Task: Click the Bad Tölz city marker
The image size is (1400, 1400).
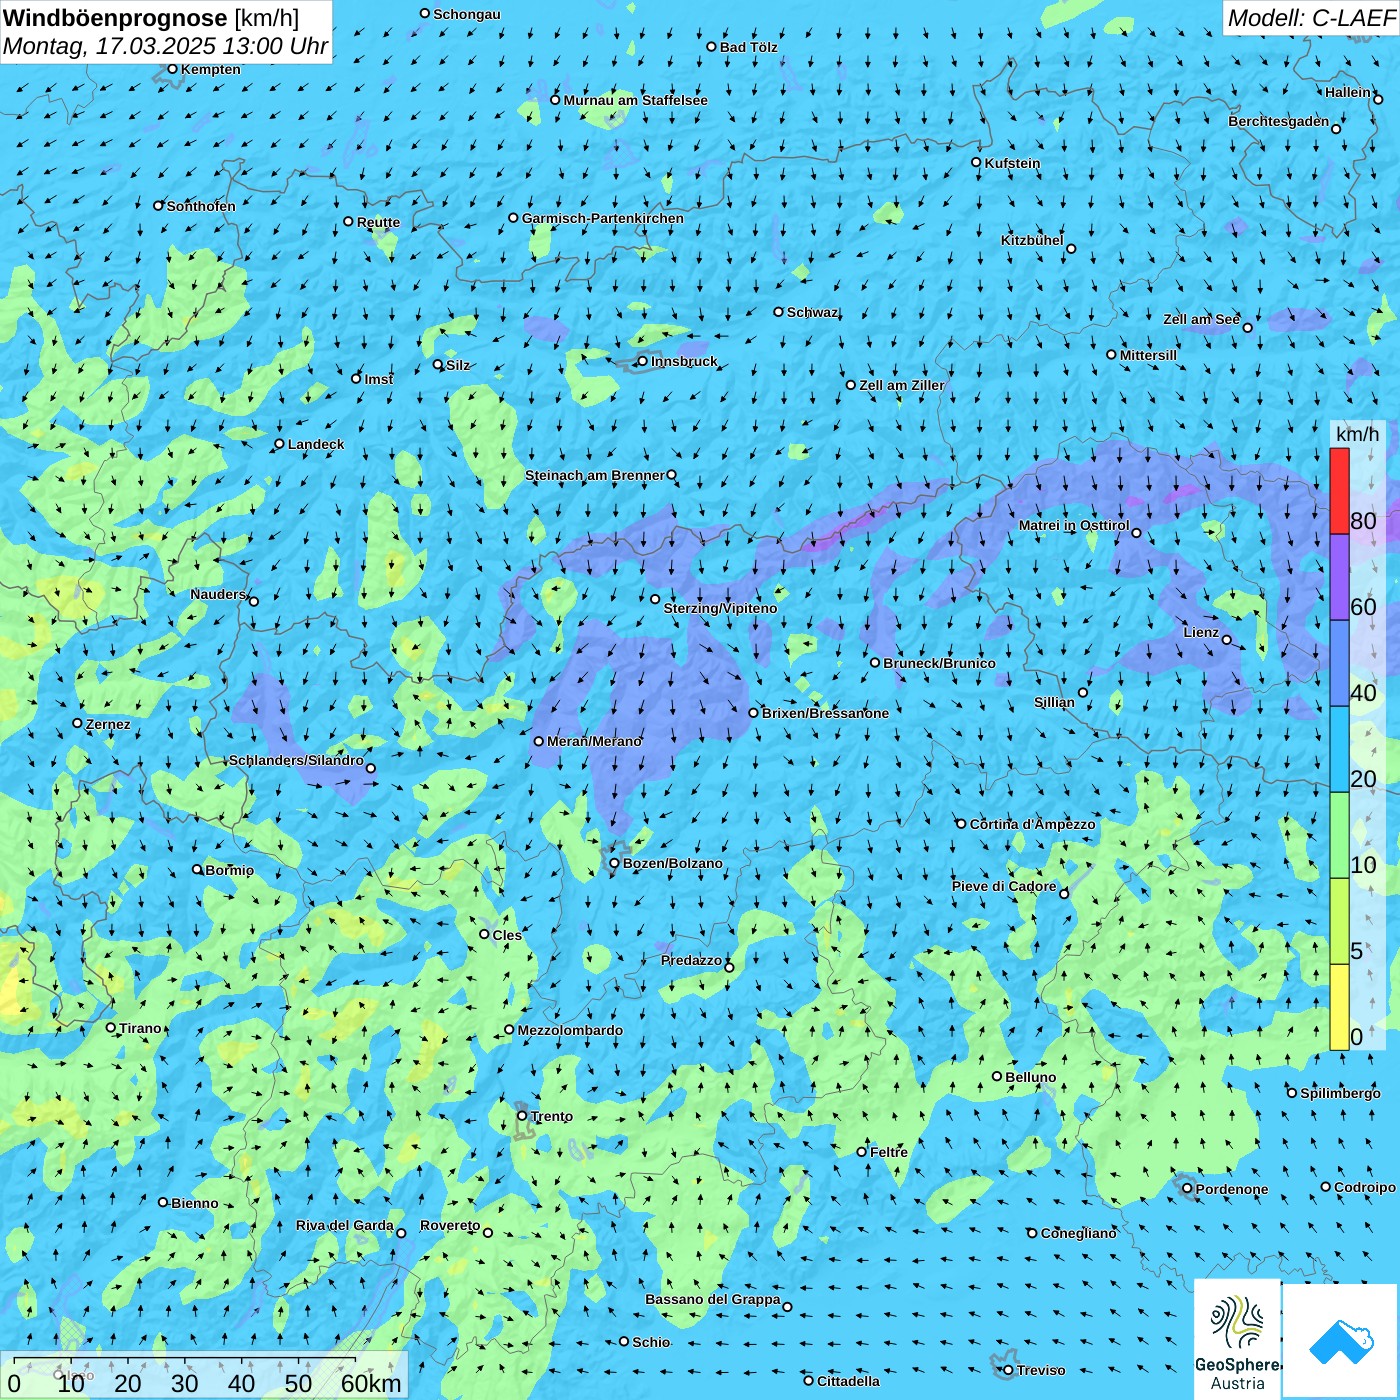Action: pos(712,47)
